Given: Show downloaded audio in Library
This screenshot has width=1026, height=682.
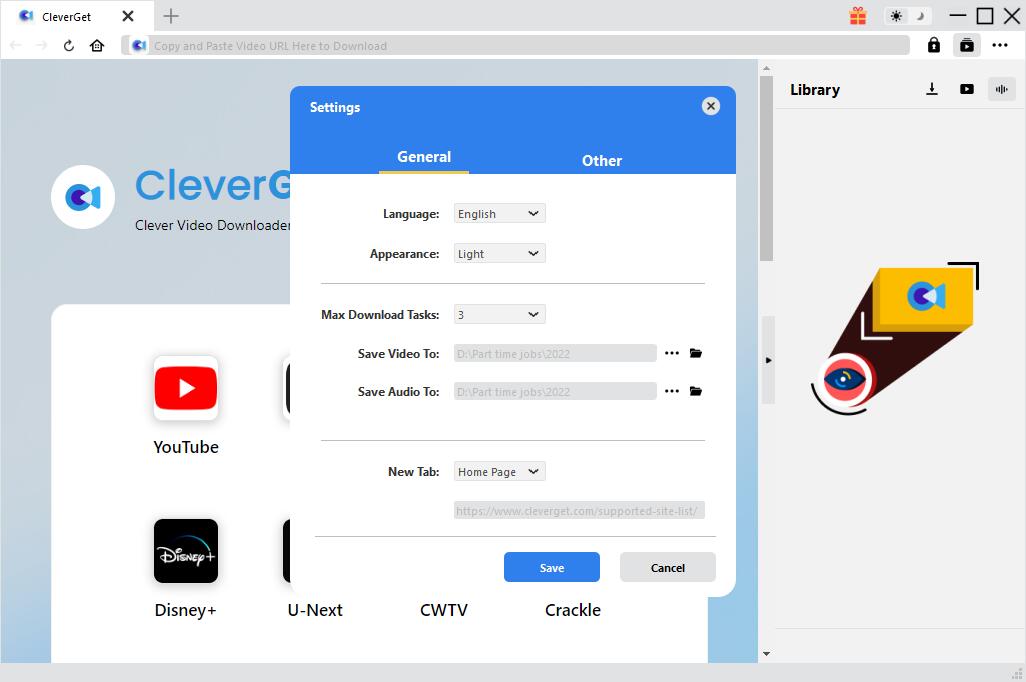Looking at the screenshot, I should [1000, 89].
